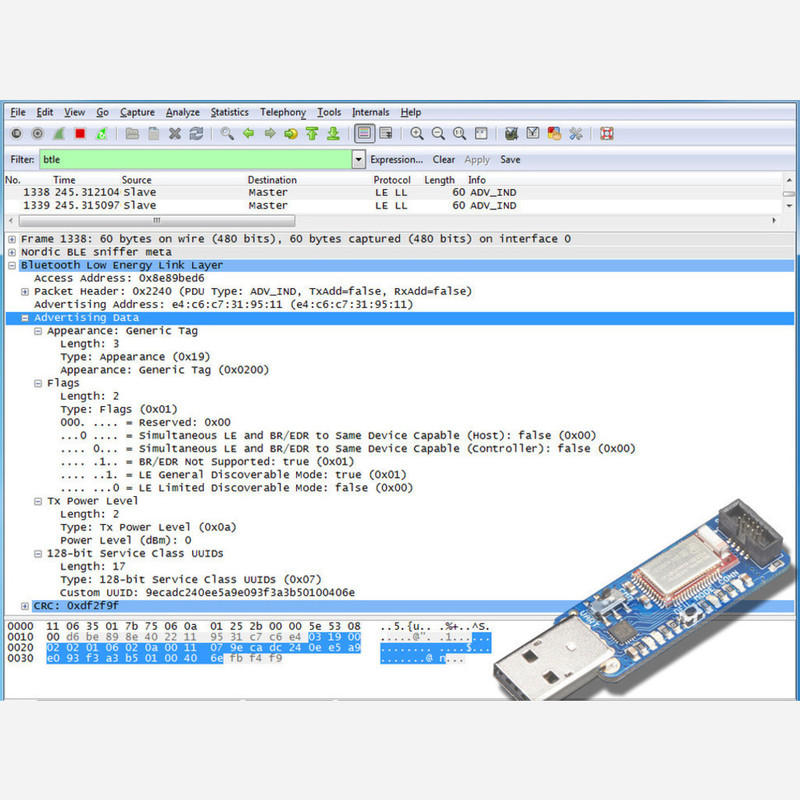Image resolution: width=800 pixels, height=800 pixels.
Task: Open the View menu
Action: [74, 112]
